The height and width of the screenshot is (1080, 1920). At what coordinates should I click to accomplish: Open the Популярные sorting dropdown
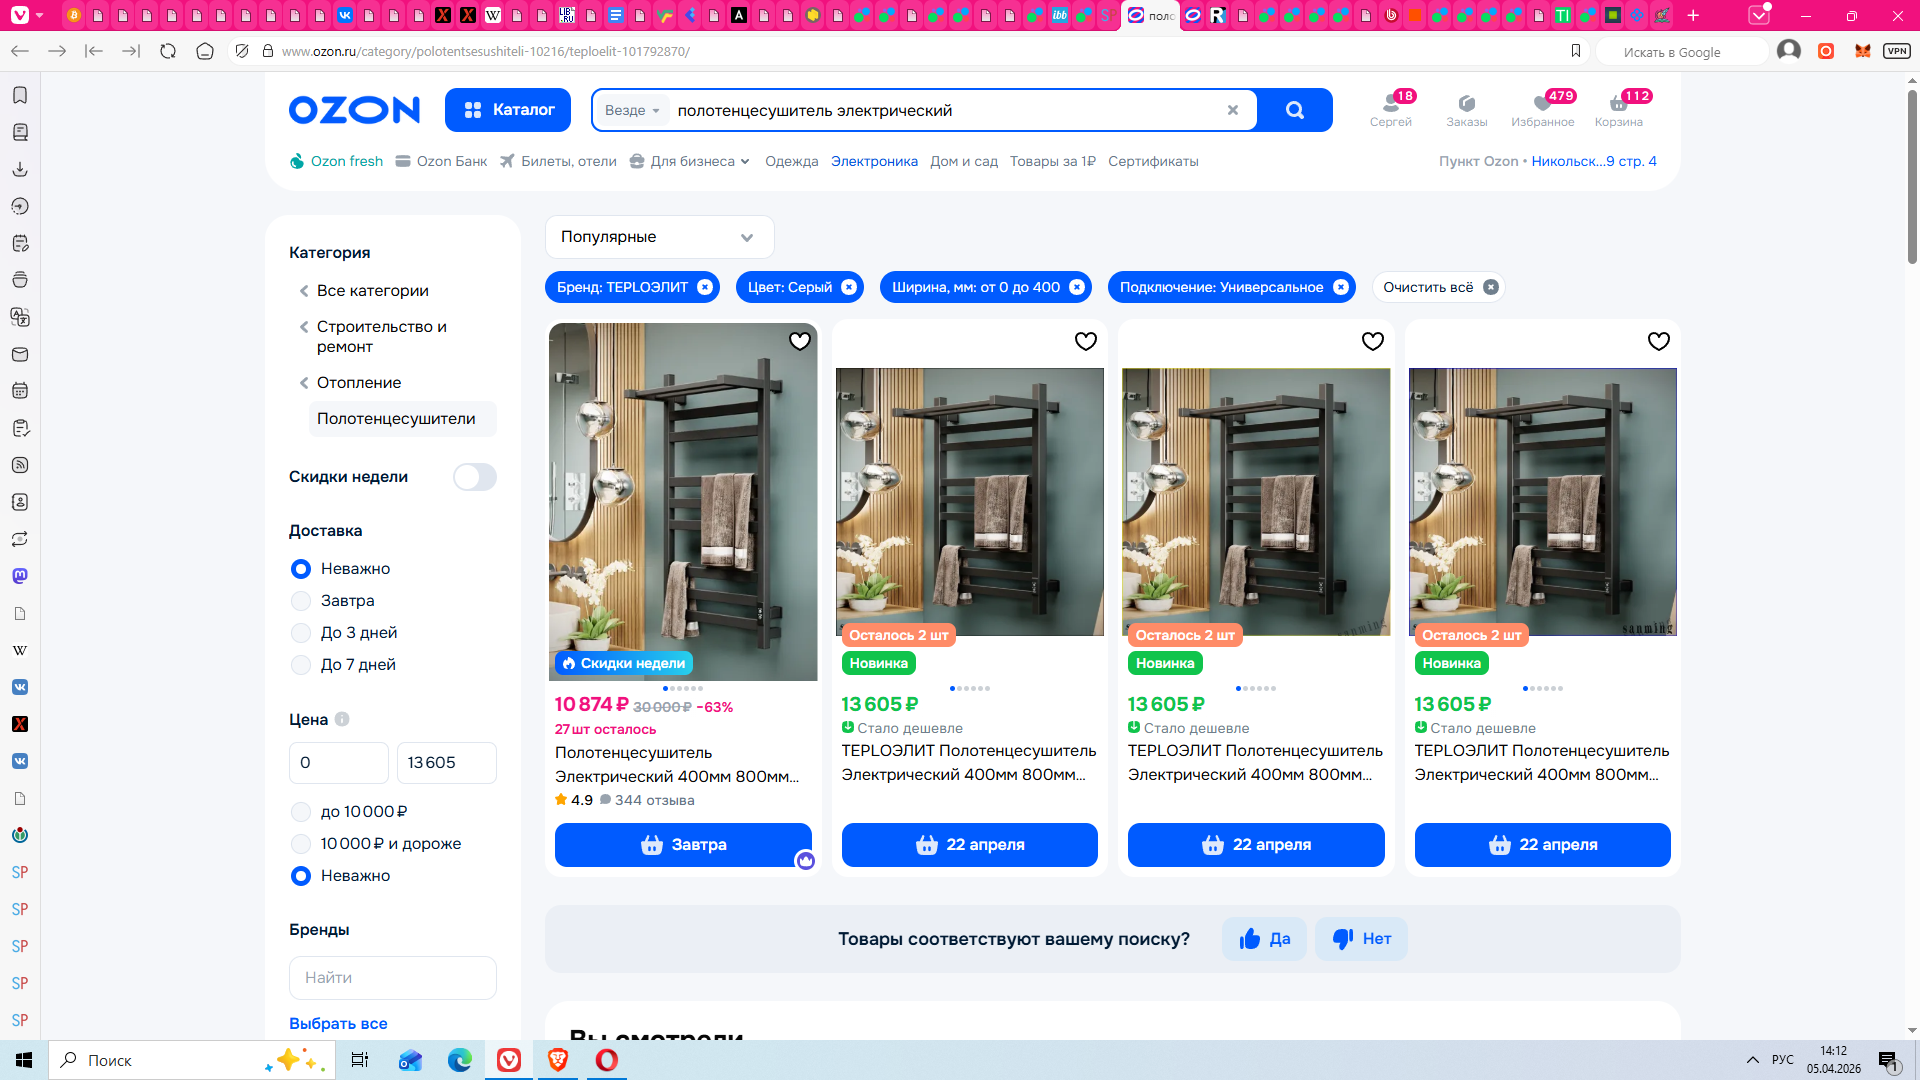pos(659,237)
